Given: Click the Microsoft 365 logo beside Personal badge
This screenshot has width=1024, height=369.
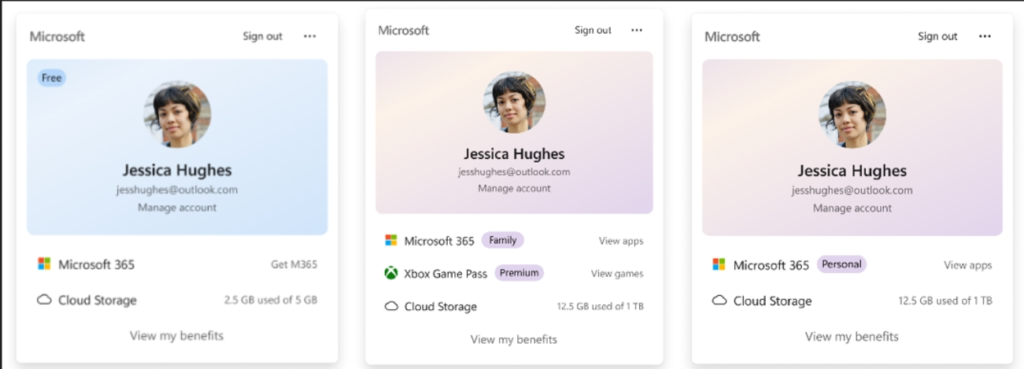Looking at the screenshot, I should [718, 265].
